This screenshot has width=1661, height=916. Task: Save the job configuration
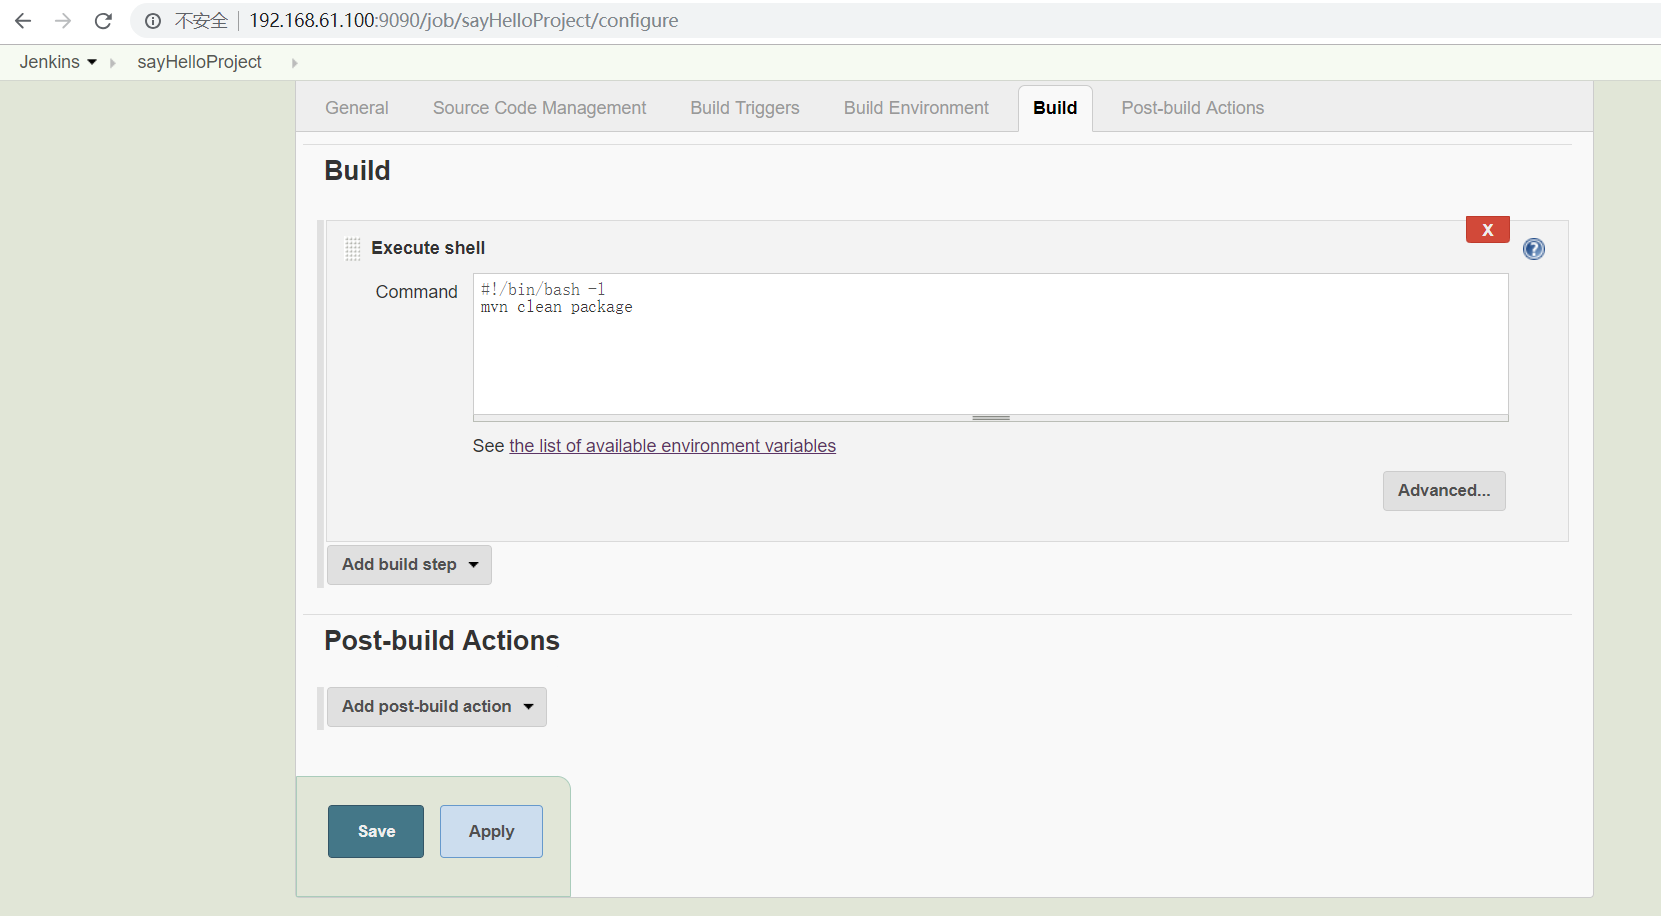(376, 831)
